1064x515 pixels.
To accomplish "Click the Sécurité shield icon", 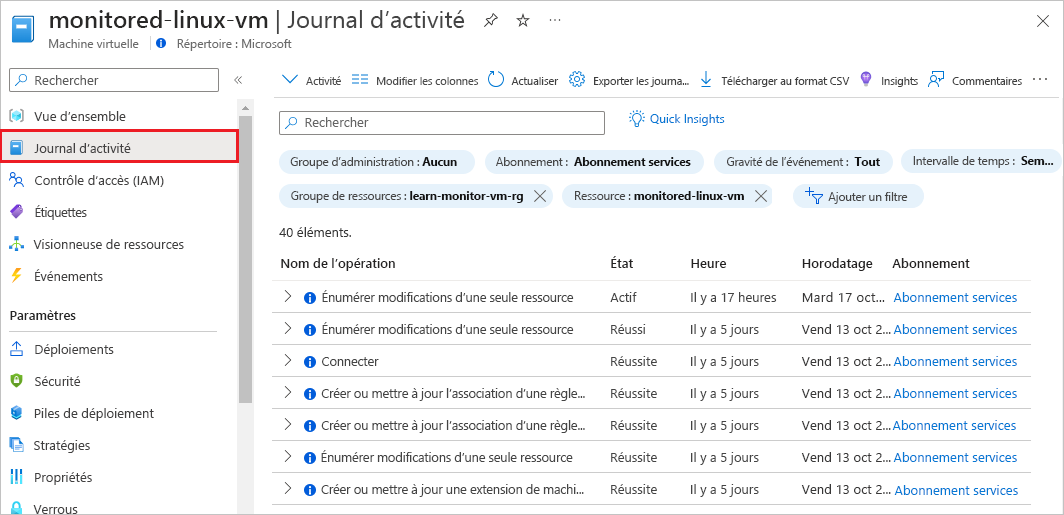I will point(17,381).
